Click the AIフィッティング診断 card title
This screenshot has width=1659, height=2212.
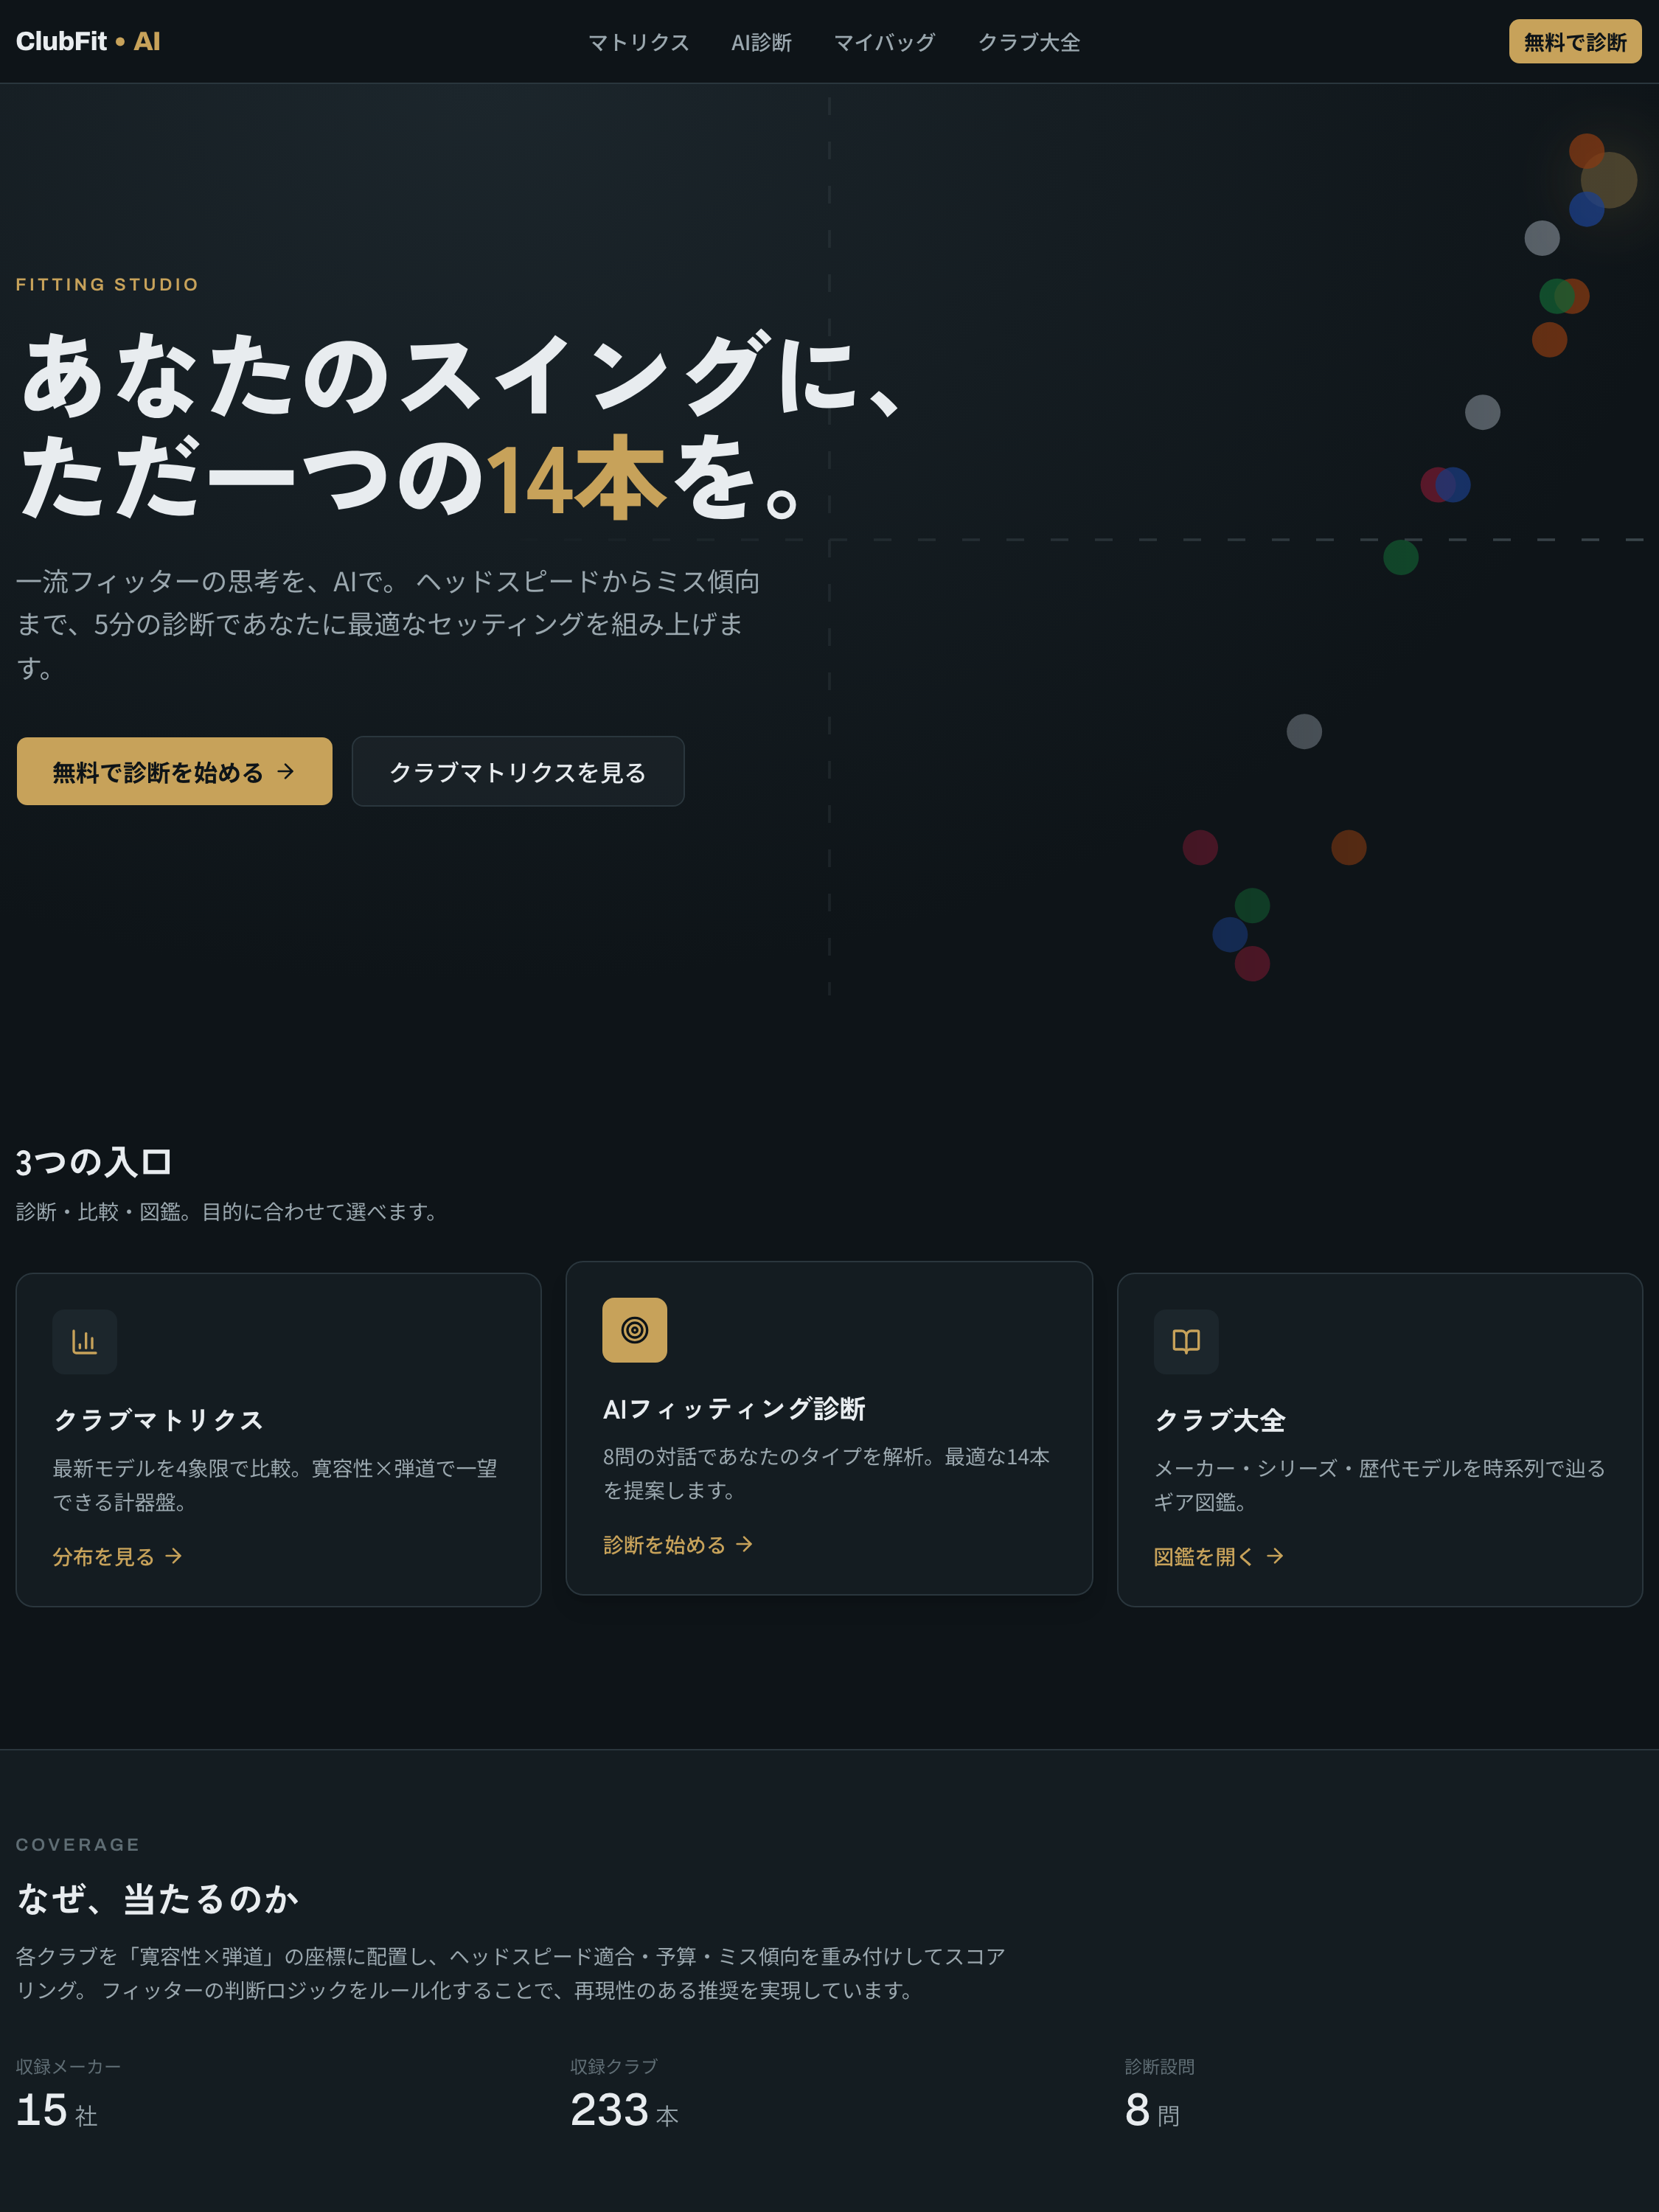tap(734, 1408)
